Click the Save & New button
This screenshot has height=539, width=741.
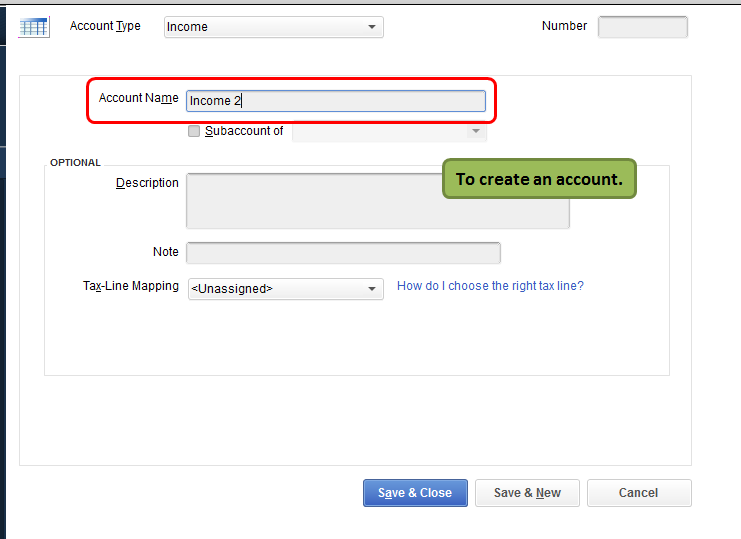527,493
